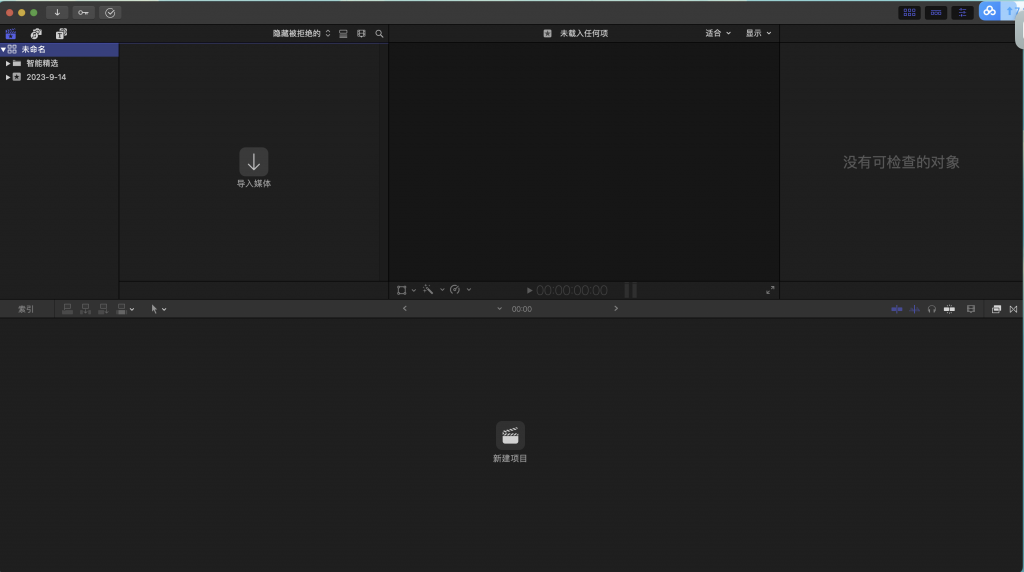1024x572 pixels.
Task: Toggle the timeline panel button in the title bar
Action: pyautogui.click(x=936, y=12)
